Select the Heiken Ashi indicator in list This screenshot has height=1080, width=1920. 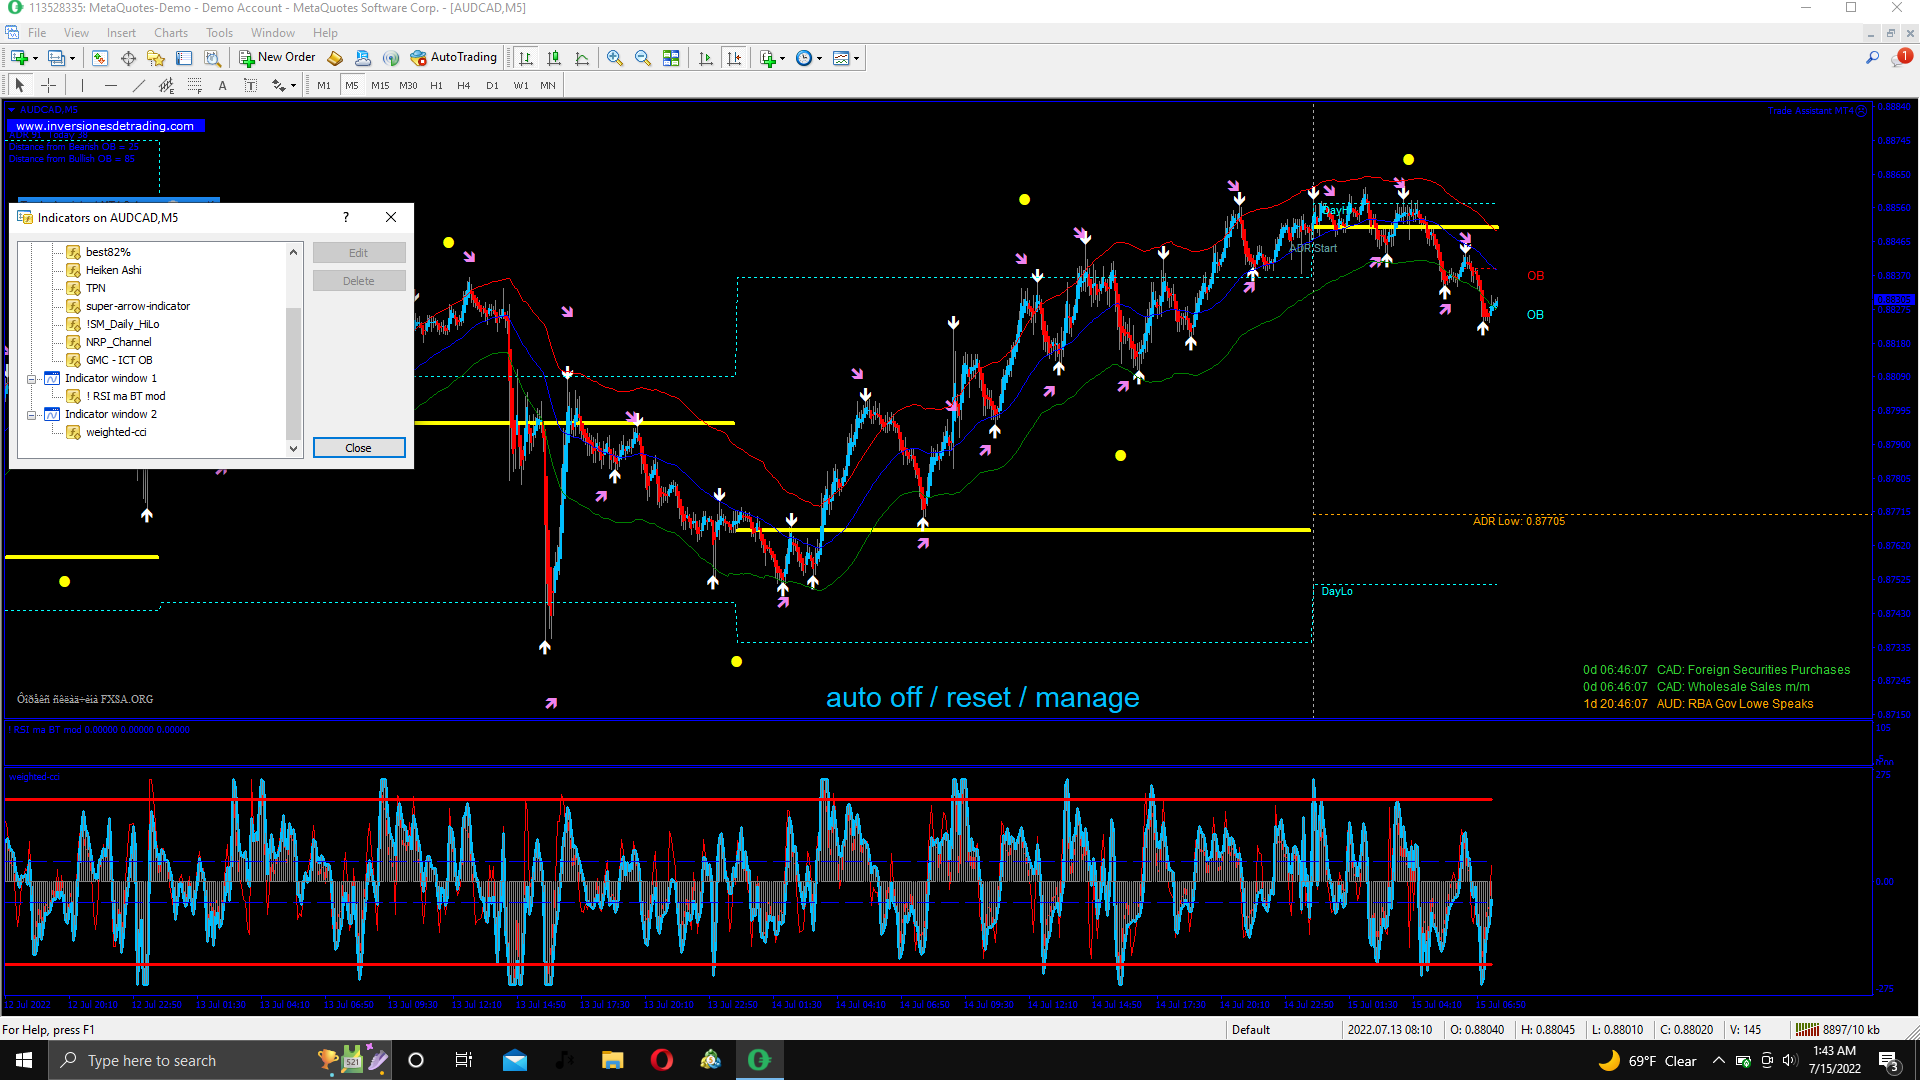click(x=113, y=270)
